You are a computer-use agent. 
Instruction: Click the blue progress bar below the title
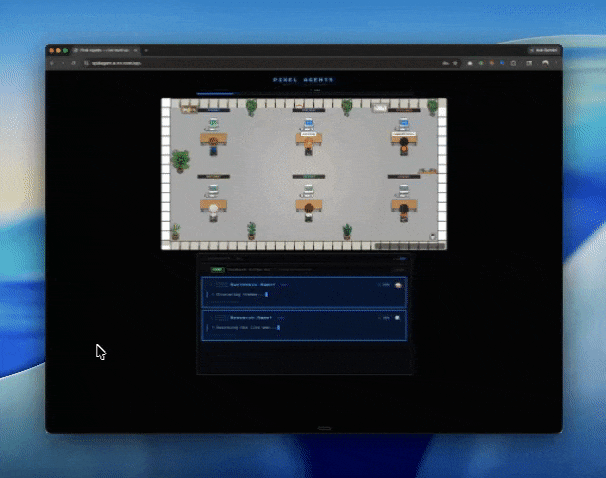[x=215, y=94]
